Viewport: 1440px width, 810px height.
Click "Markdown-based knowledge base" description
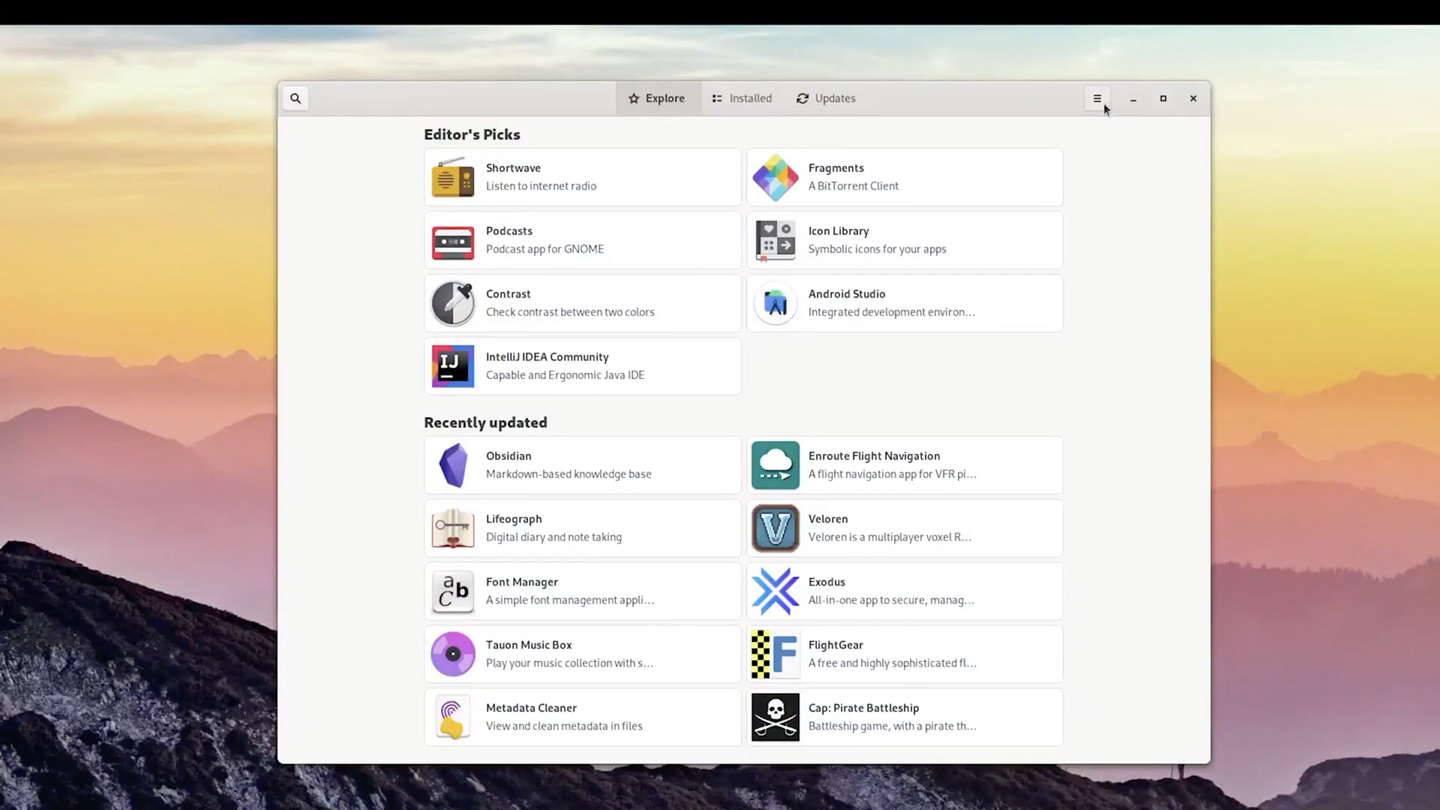[569, 474]
